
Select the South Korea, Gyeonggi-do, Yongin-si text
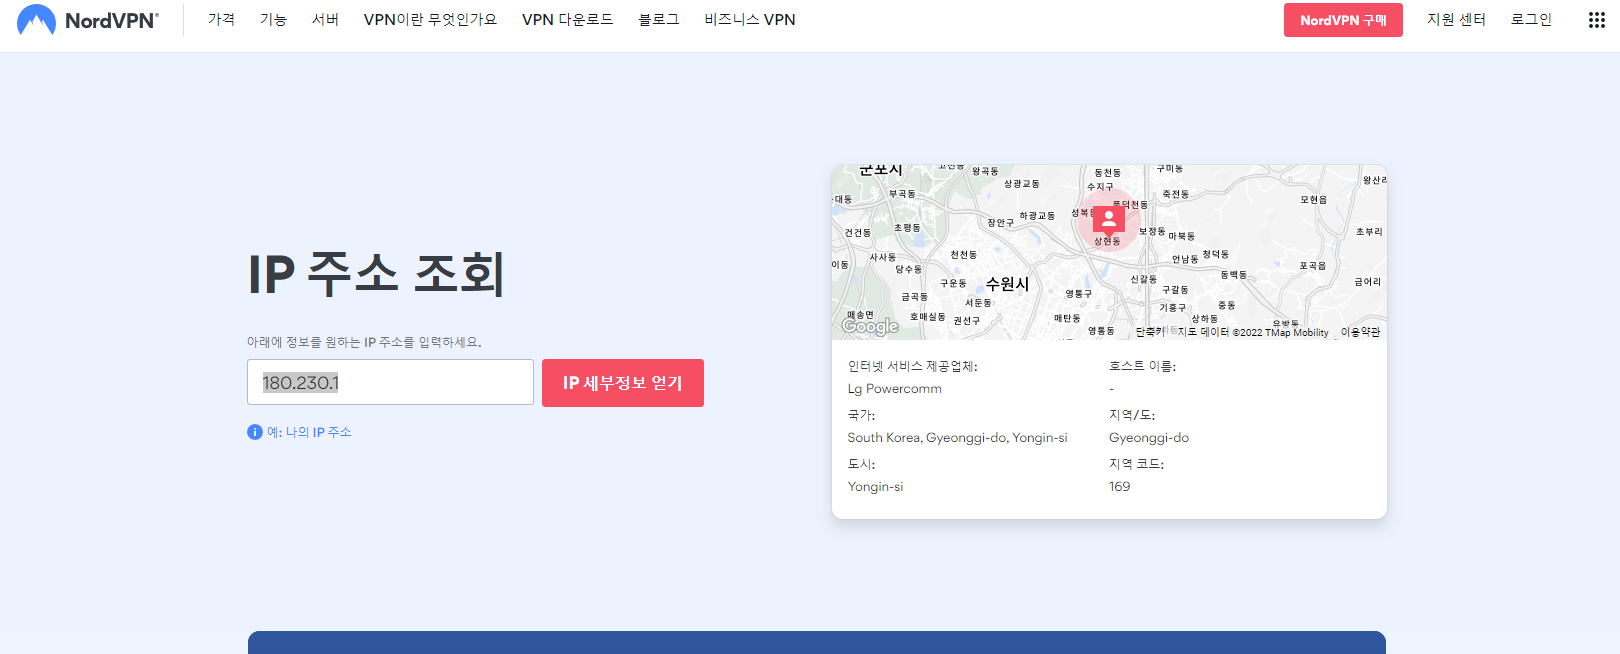coord(957,438)
